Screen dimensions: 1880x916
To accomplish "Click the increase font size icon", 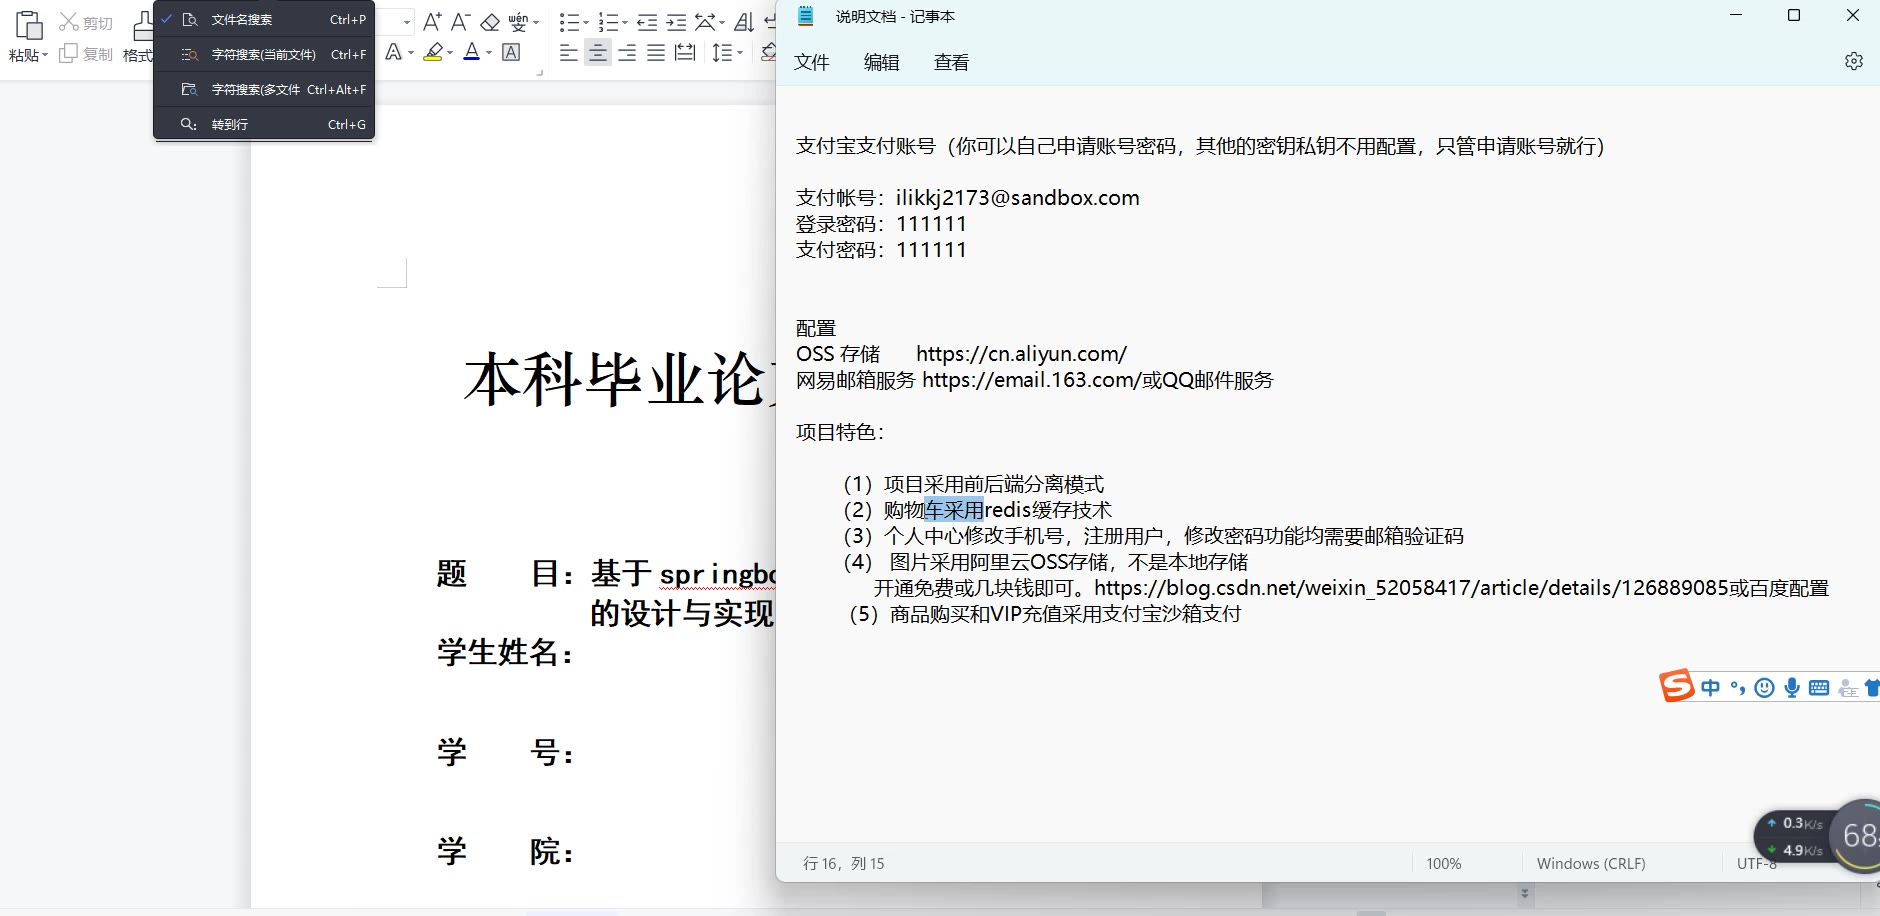I will tap(431, 21).
